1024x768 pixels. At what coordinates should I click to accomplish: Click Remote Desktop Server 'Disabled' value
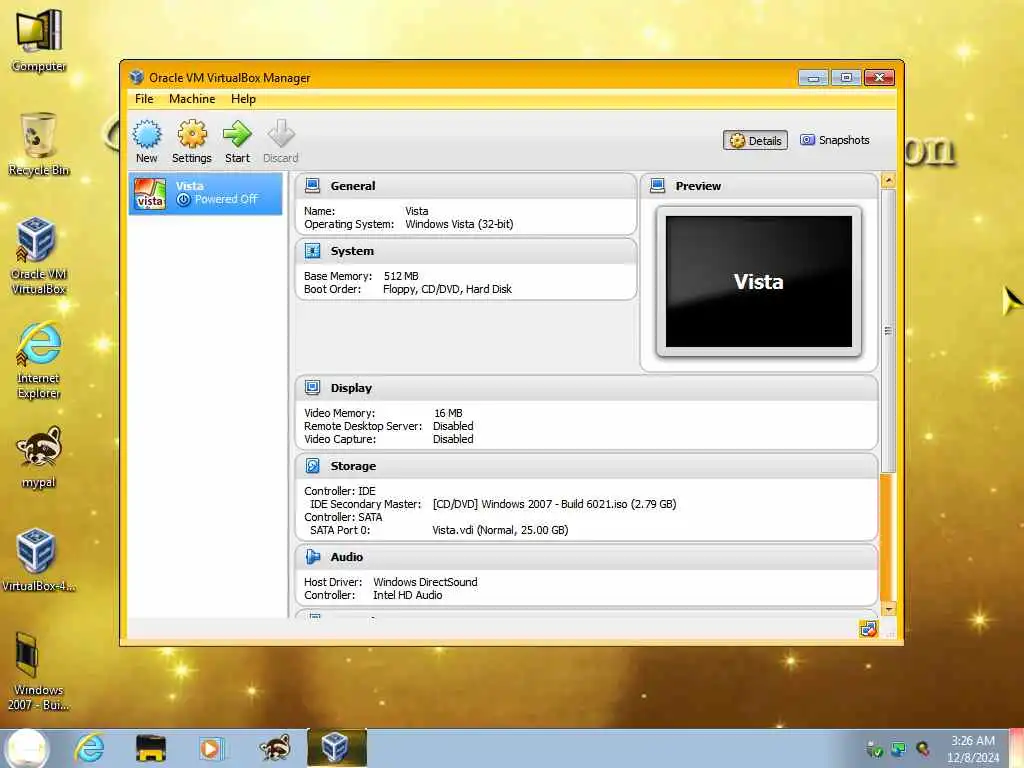pyautogui.click(x=453, y=426)
